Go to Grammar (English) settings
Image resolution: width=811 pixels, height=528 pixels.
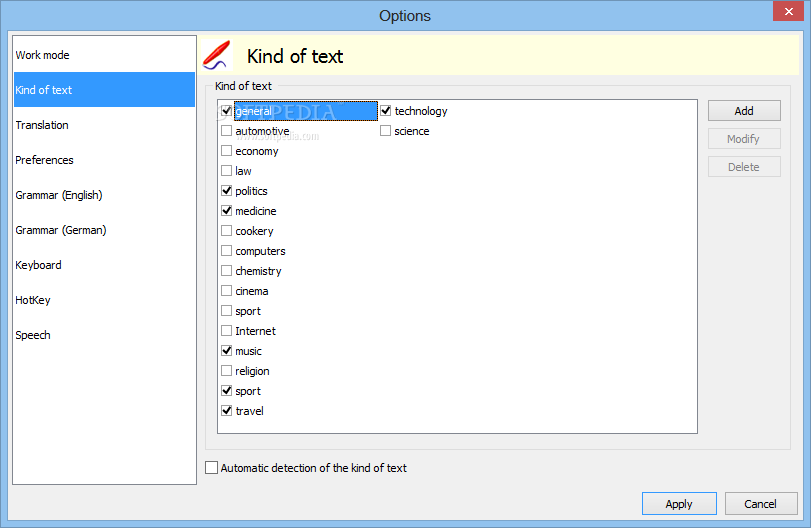click(104, 195)
